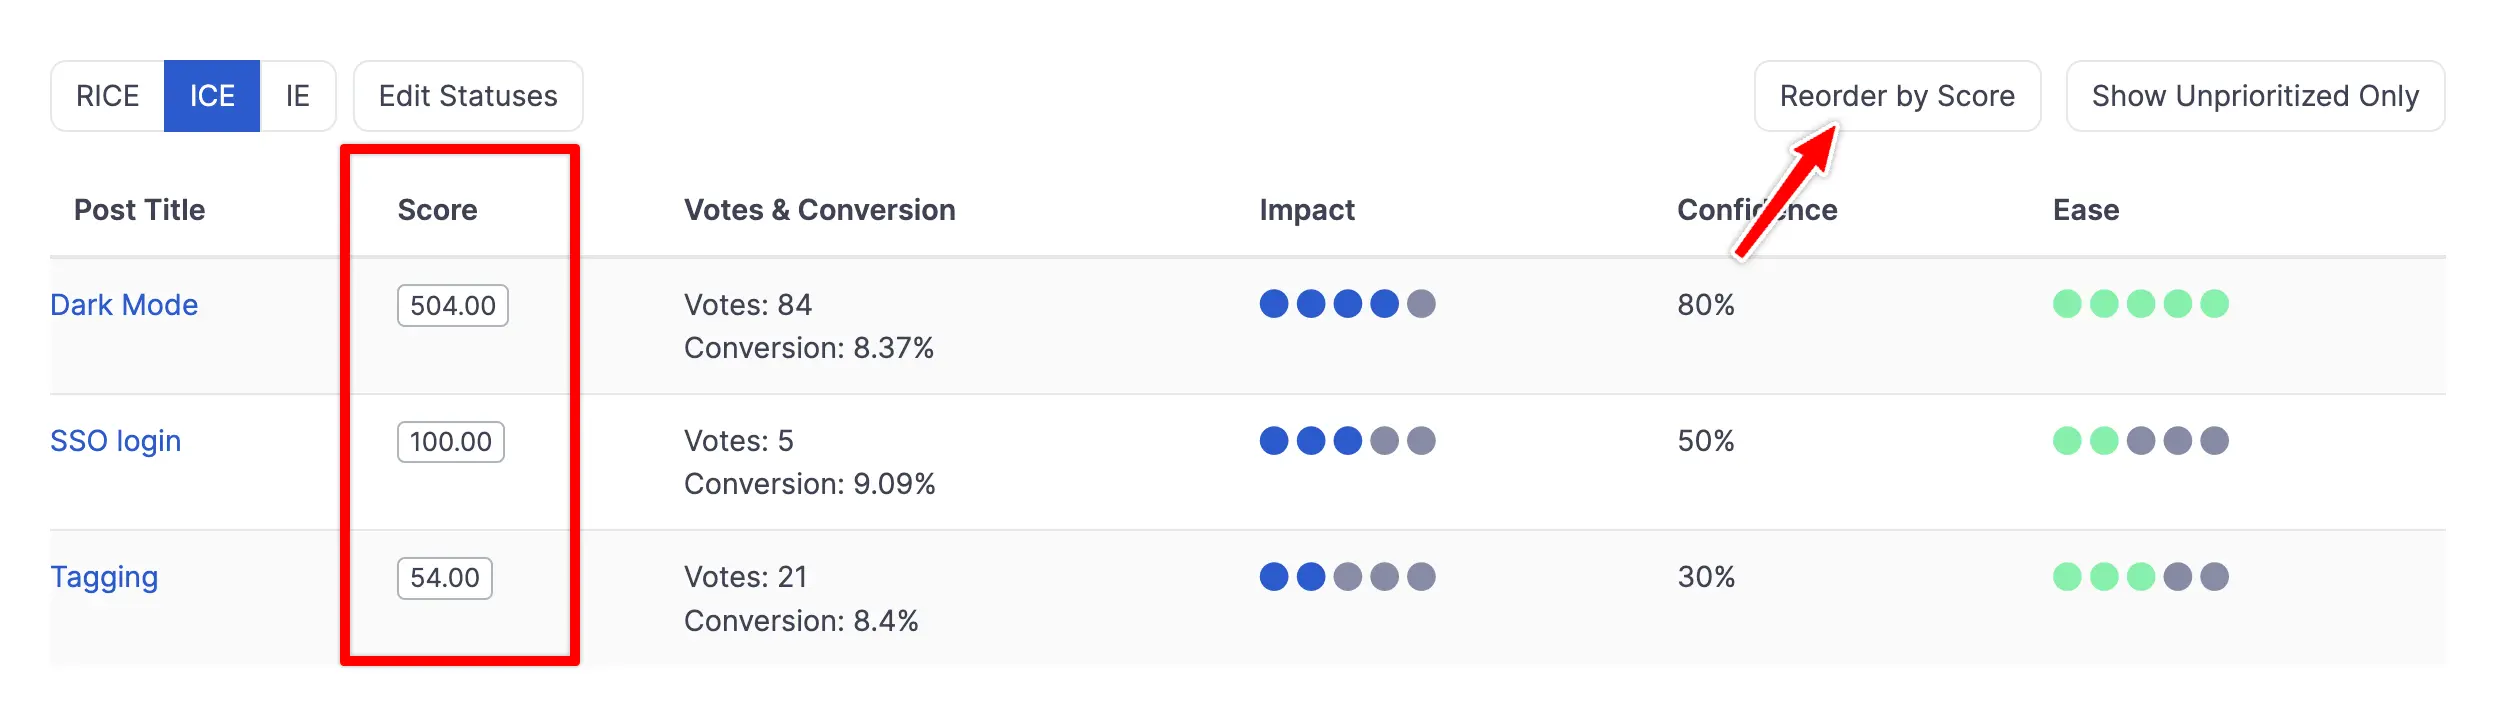
Task: Select the ICE scoring tab
Action: tap(212, 96)
